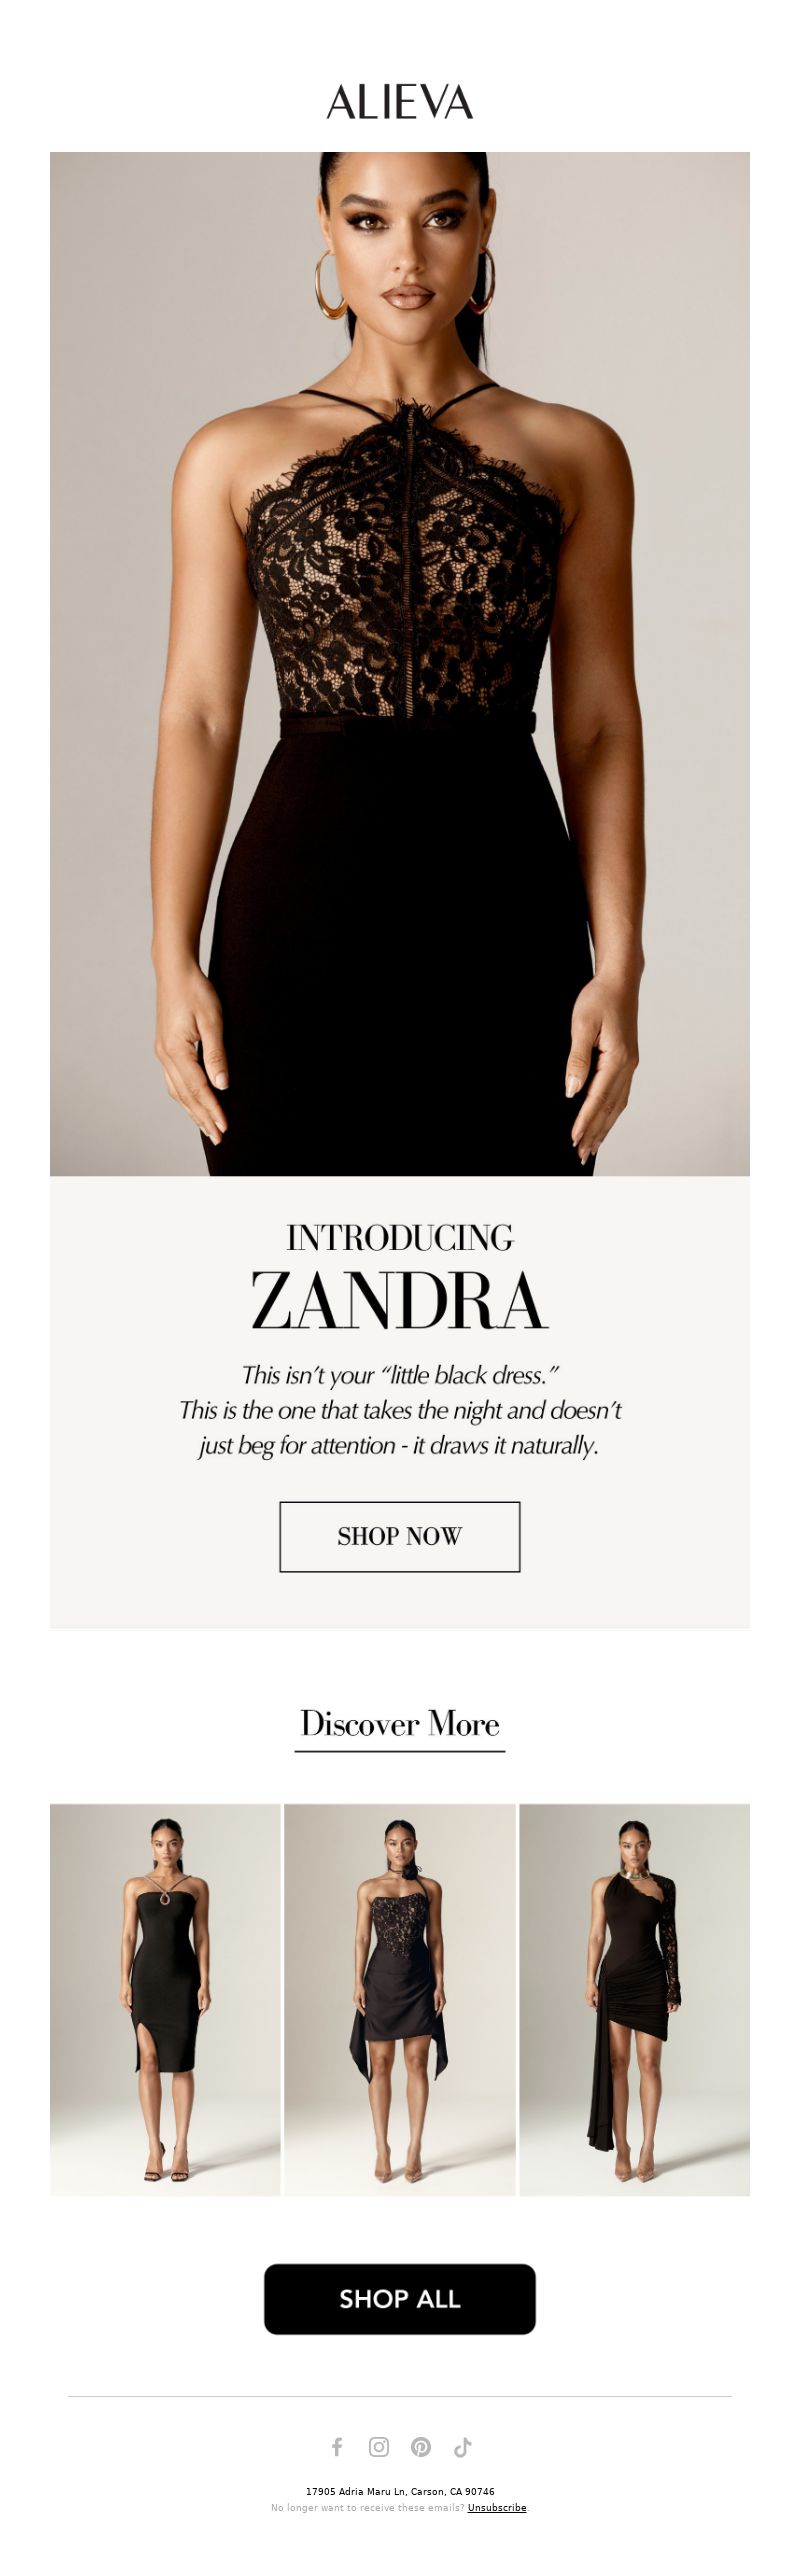Click the model's gold hoop earring
This screenshot has width=800, height=2570.
[329, 284]
